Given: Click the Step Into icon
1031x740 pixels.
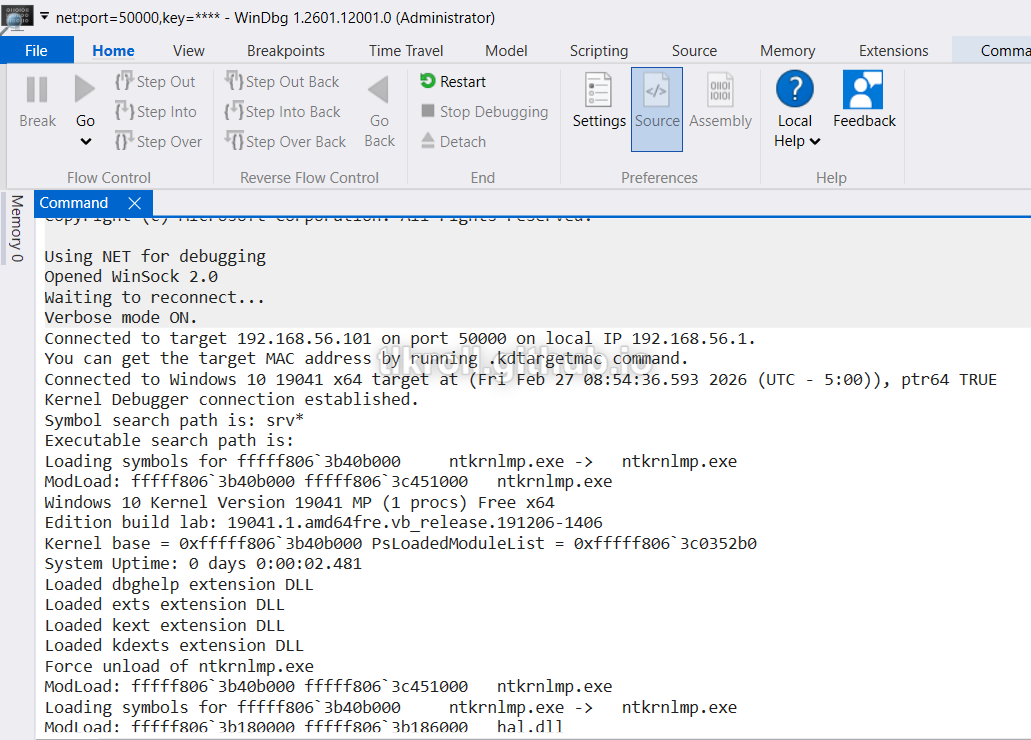Looking at the screenshot, I should (x=125, y=112).
